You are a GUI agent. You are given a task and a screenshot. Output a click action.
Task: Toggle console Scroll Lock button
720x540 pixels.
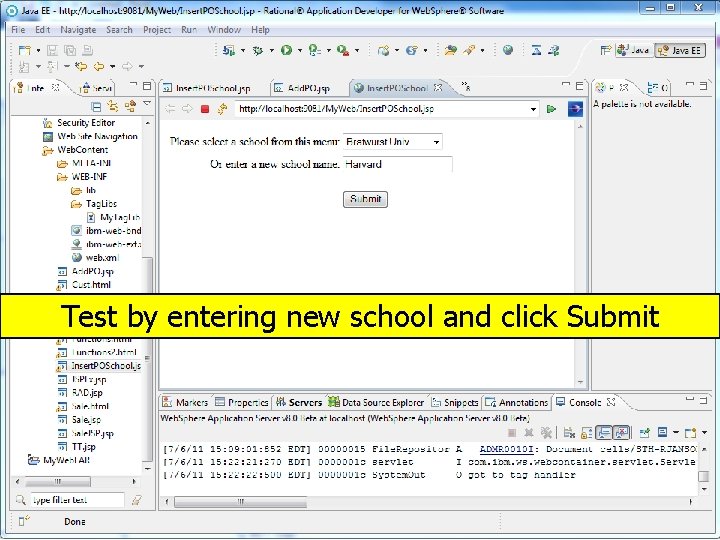click(587, 433)
